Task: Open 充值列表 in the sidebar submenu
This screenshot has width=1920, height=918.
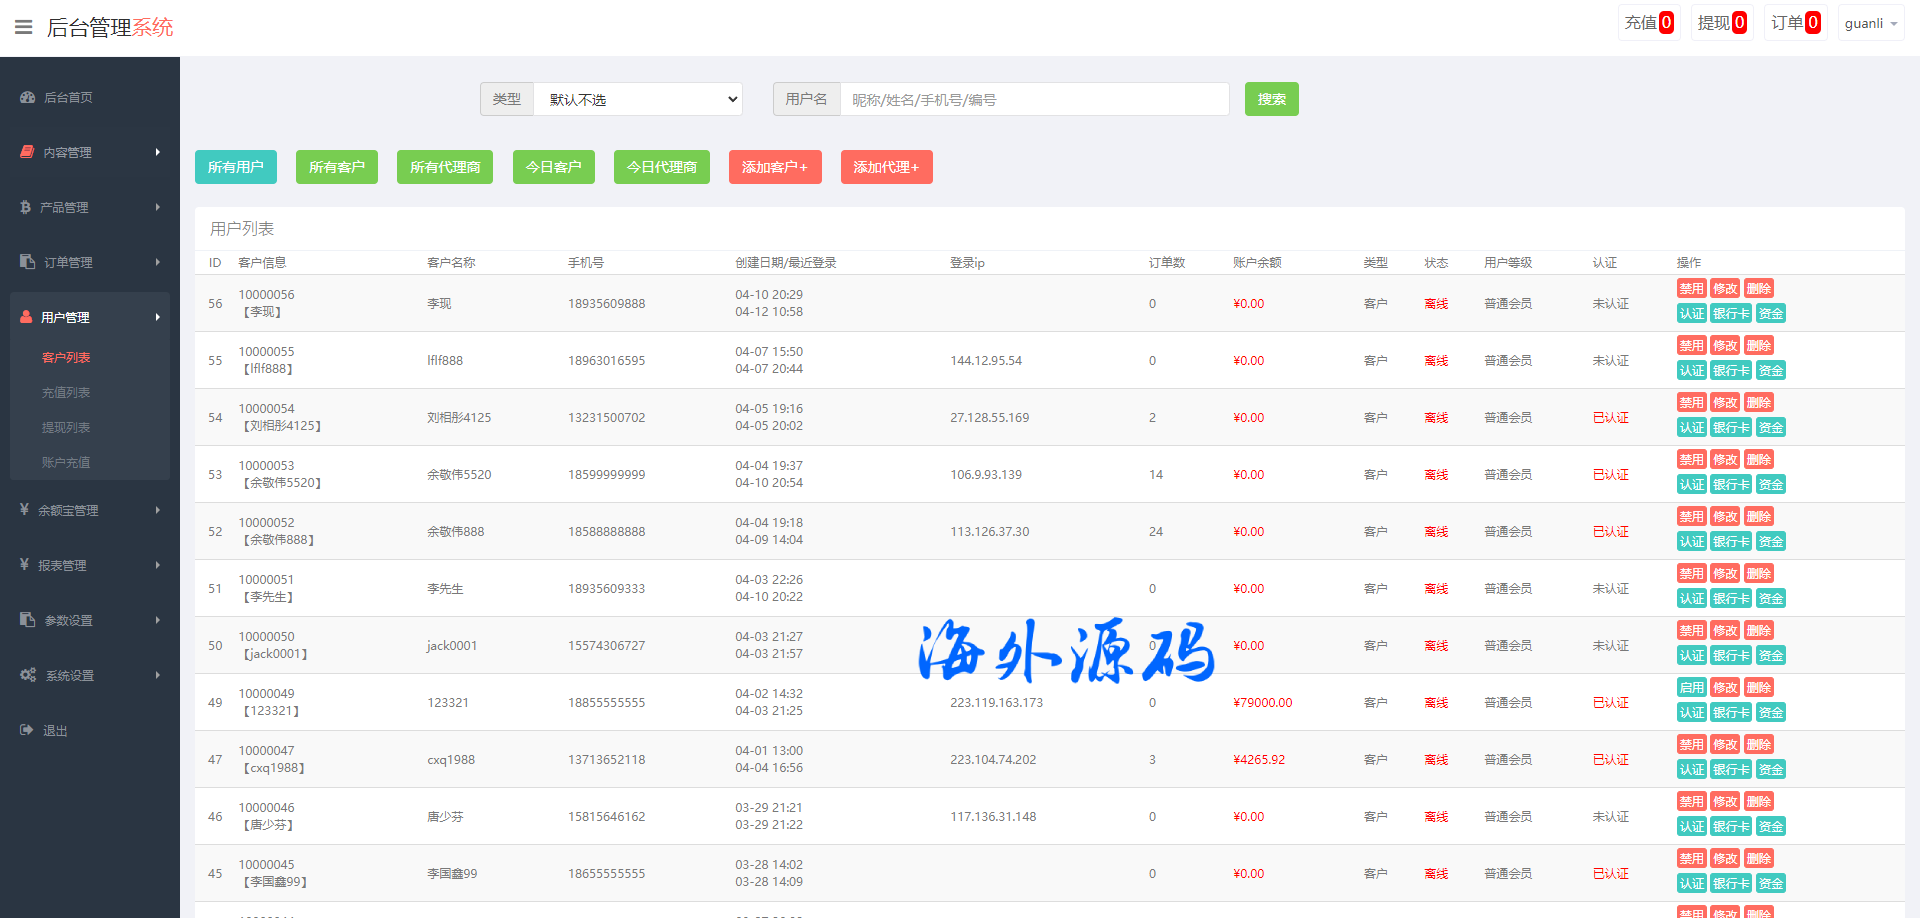Action: click(x=66, y=392)
